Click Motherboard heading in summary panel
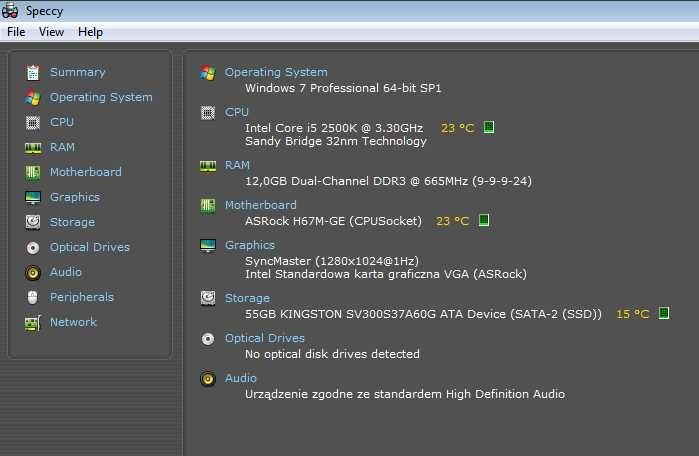 point(260,205)
